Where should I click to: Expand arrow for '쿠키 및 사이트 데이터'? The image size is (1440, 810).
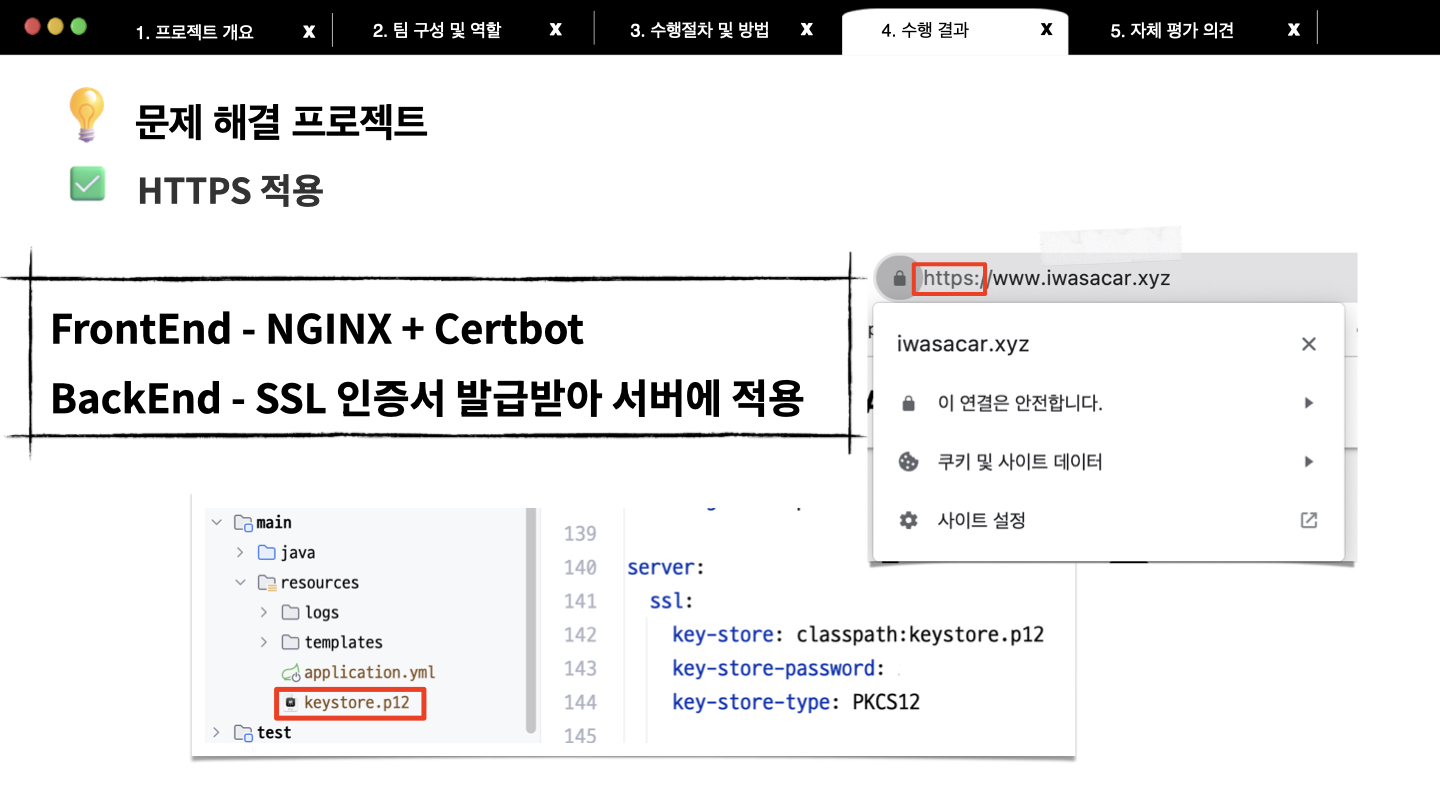coord(1308,462)
